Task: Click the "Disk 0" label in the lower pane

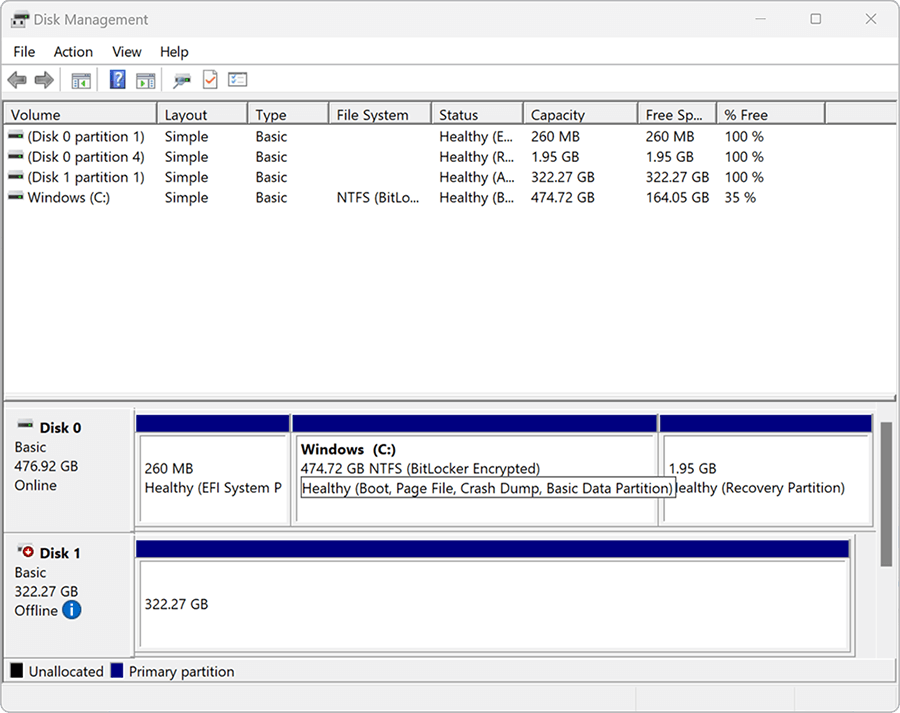Action: [x=60, y=428]
